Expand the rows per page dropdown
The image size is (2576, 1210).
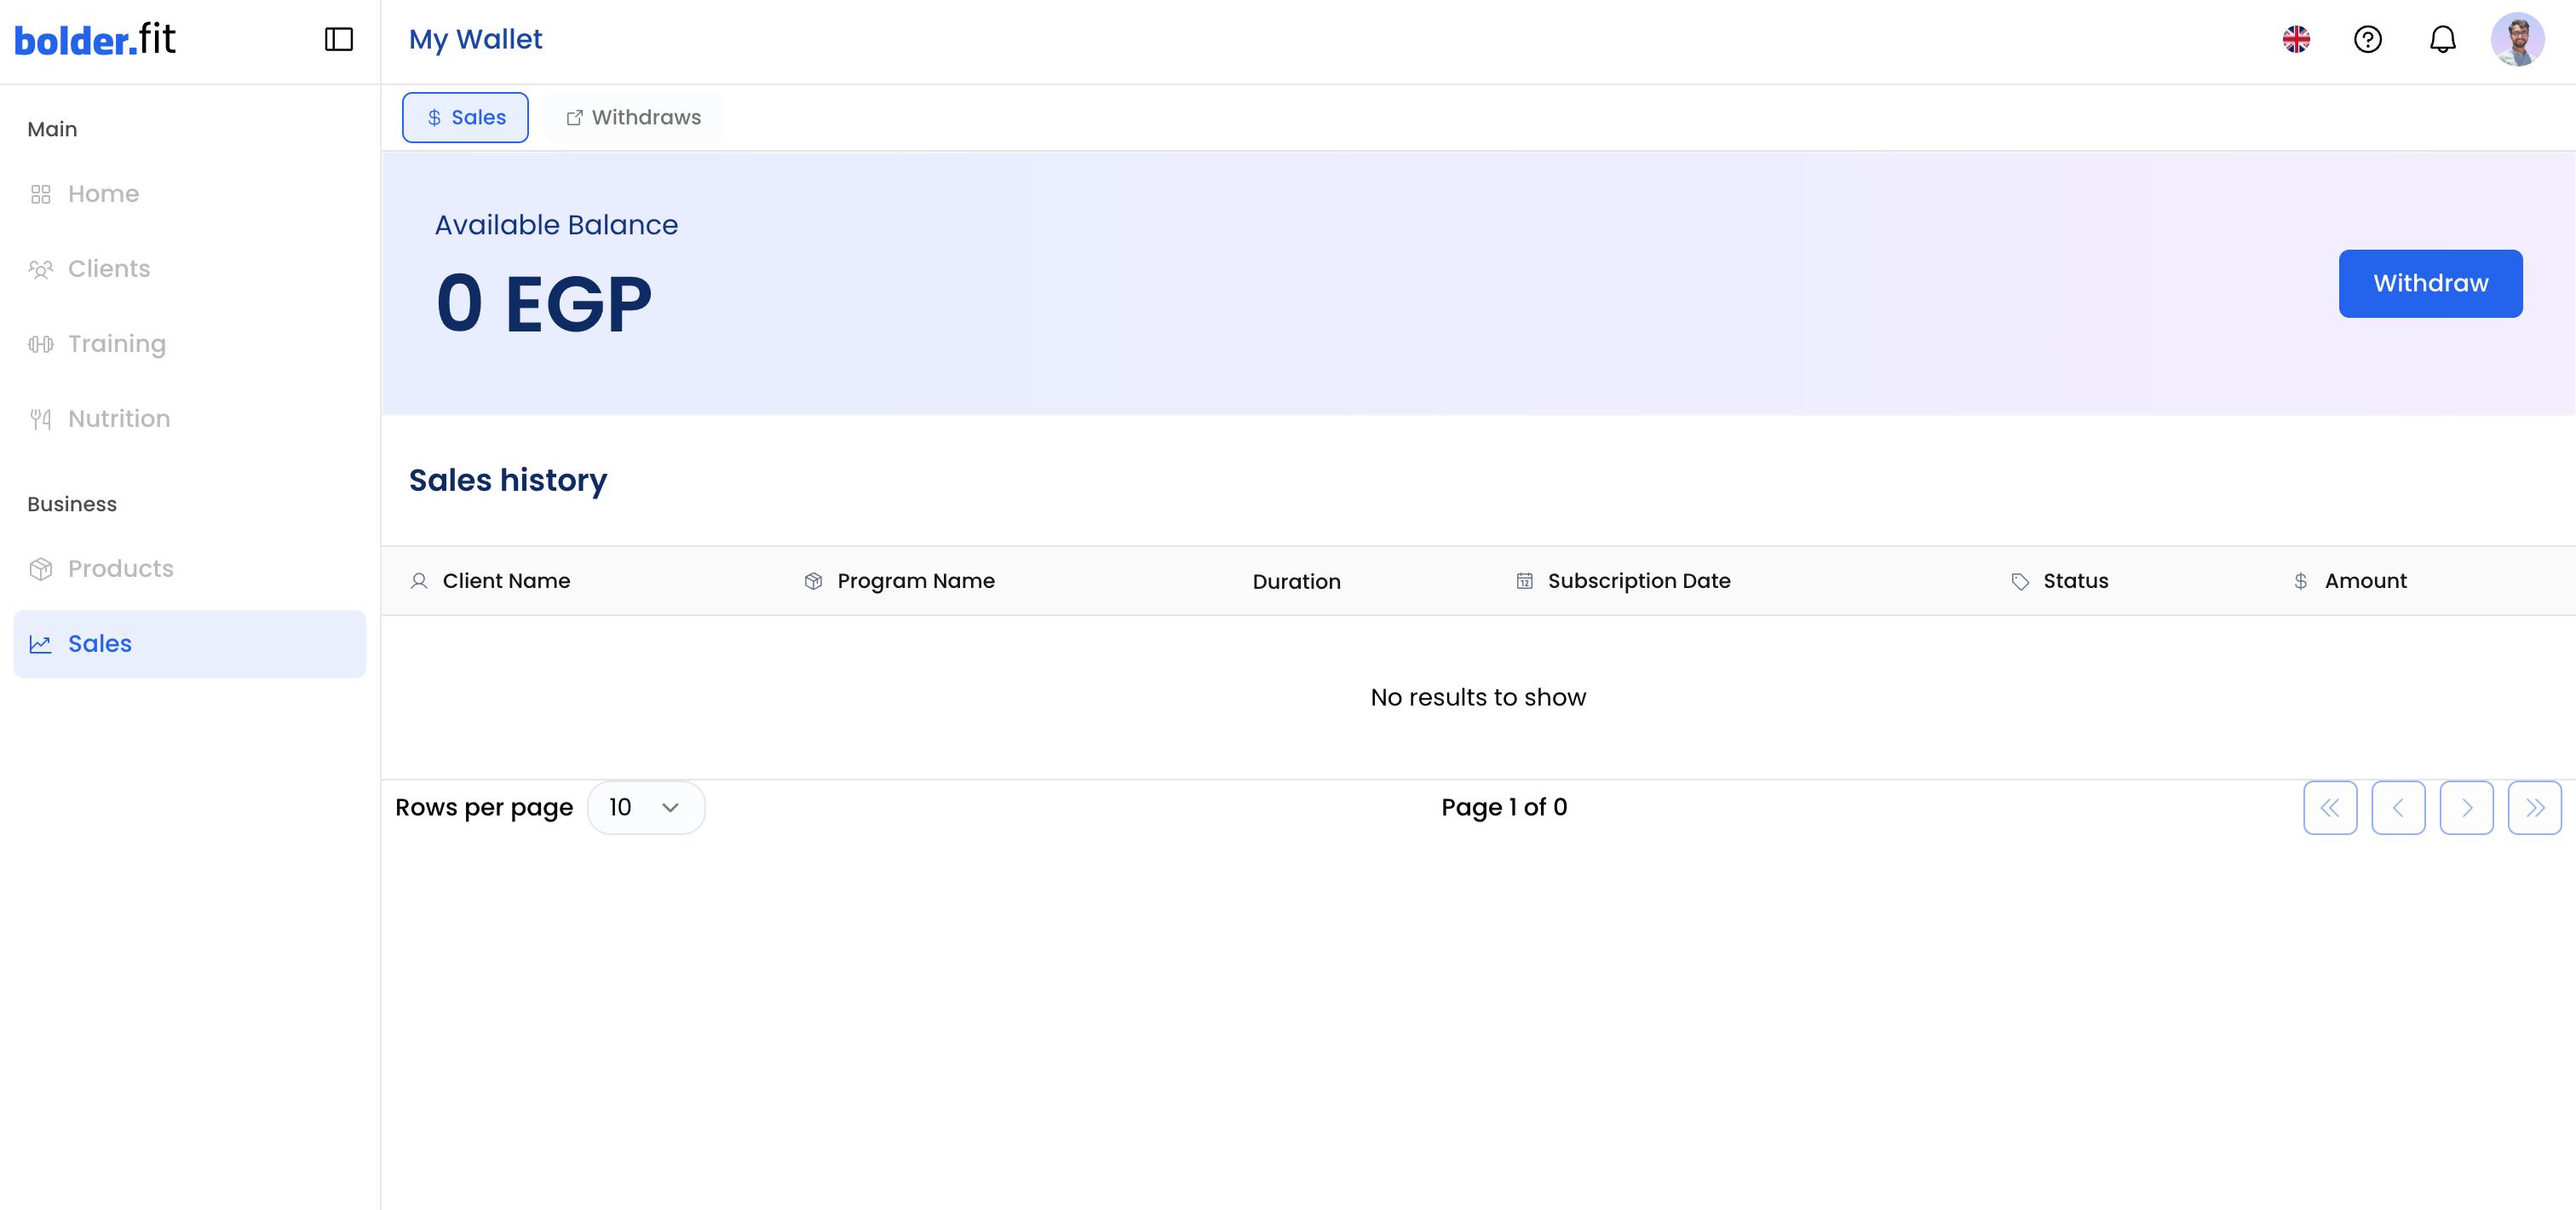point(645,808)
